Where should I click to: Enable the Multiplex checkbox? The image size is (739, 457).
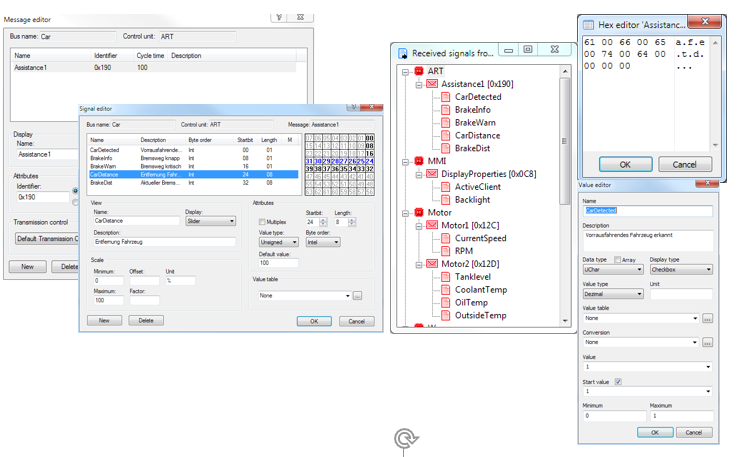tap(263, 222)
